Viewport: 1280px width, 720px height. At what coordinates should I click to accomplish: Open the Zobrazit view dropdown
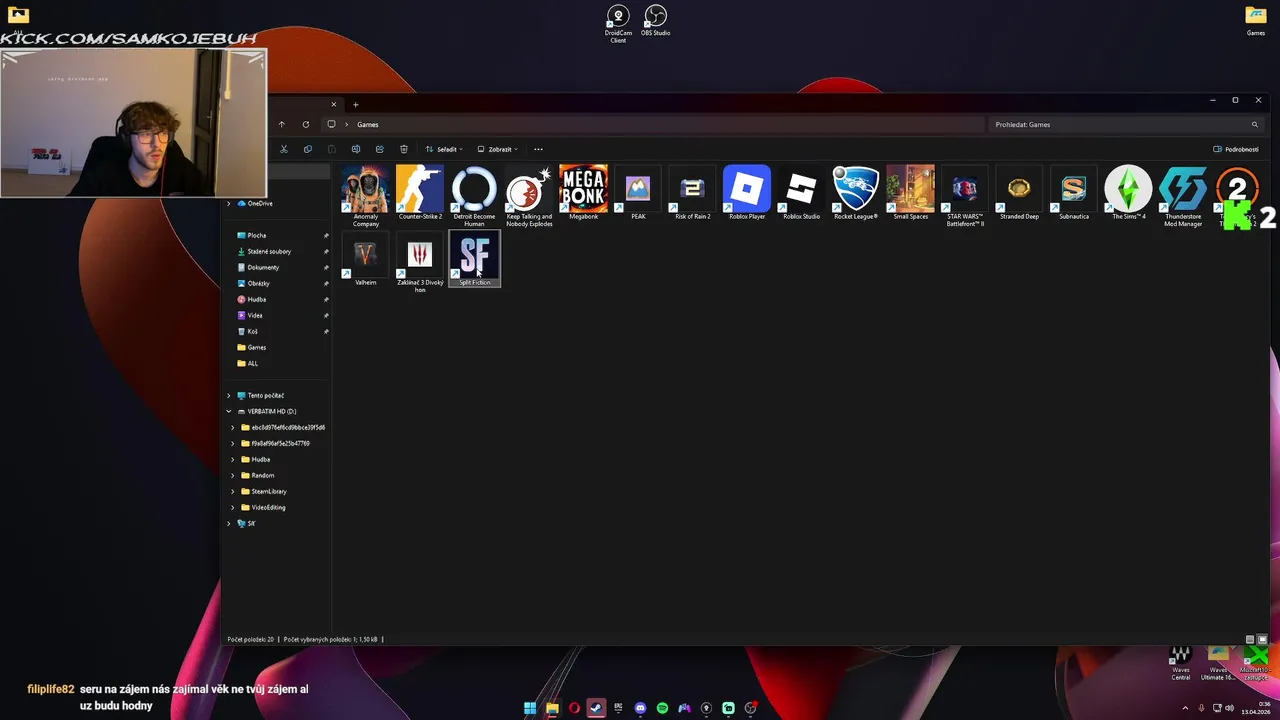point(497,149)
